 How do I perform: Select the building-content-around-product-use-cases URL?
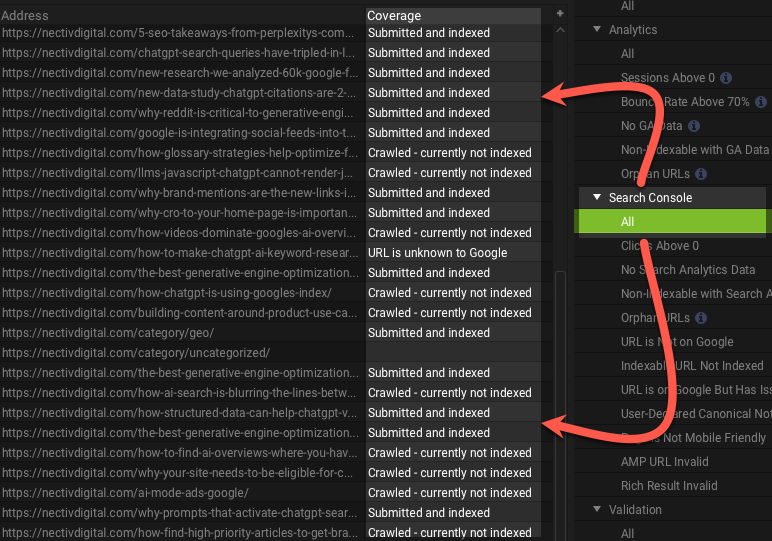click(179, 313)
